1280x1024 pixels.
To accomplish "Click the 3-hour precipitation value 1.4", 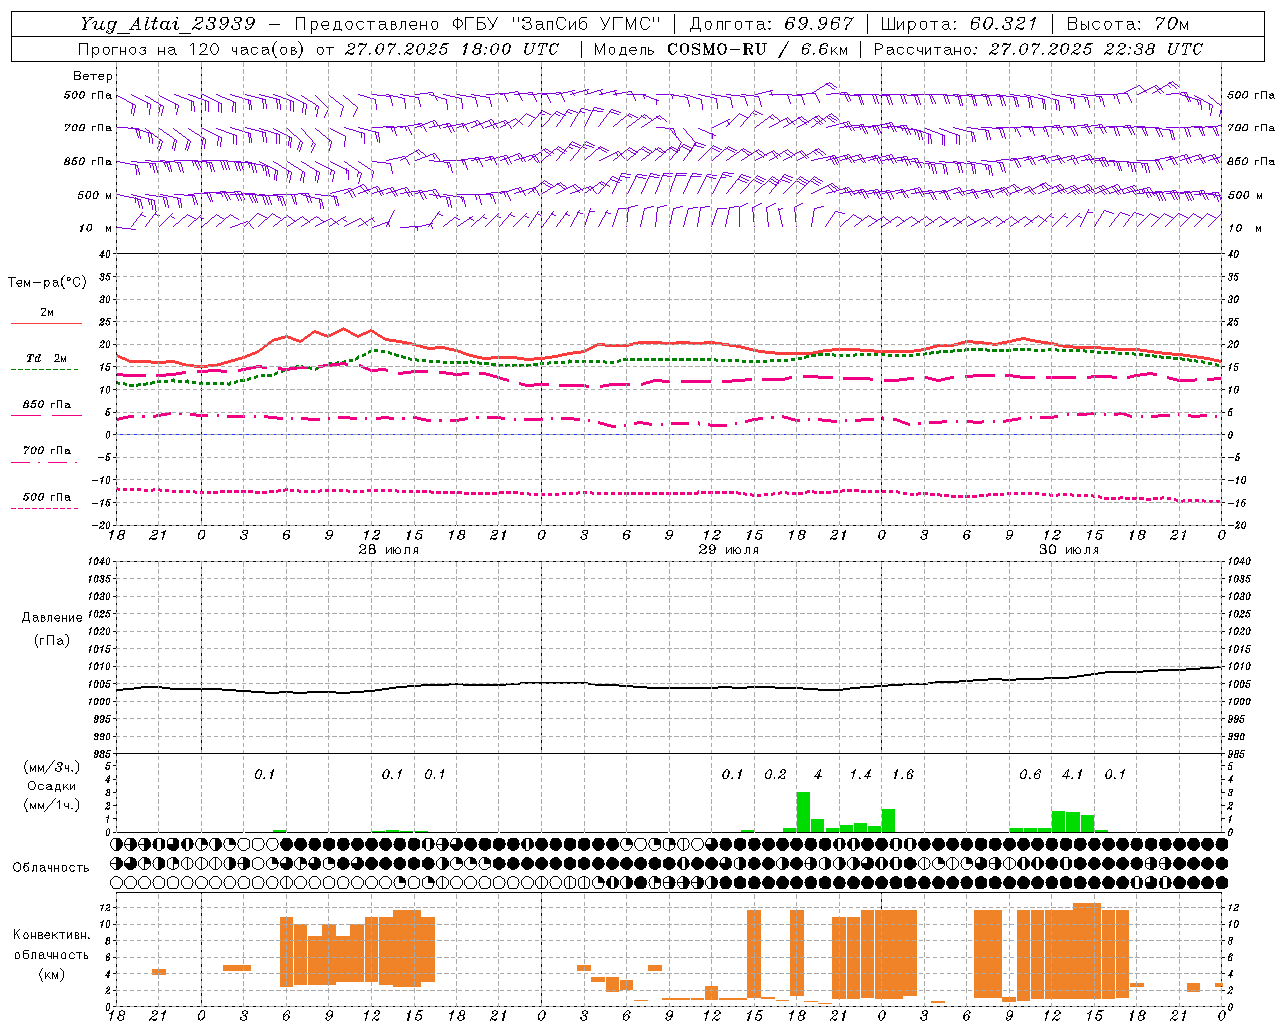I will click(860, 775).
